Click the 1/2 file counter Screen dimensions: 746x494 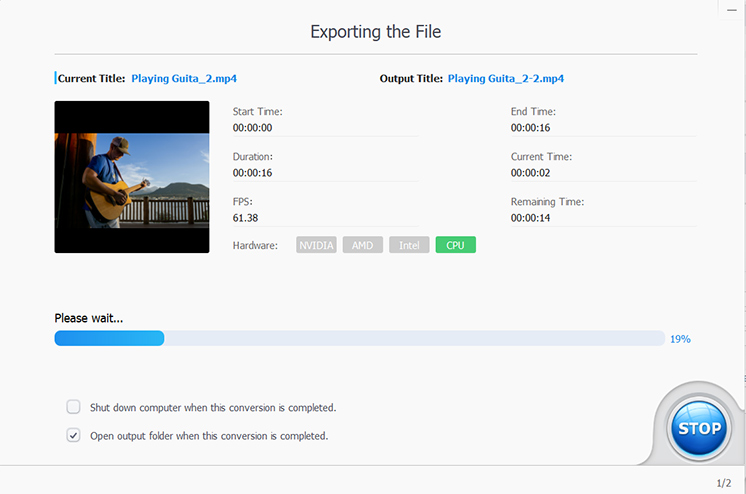(724, 483)
